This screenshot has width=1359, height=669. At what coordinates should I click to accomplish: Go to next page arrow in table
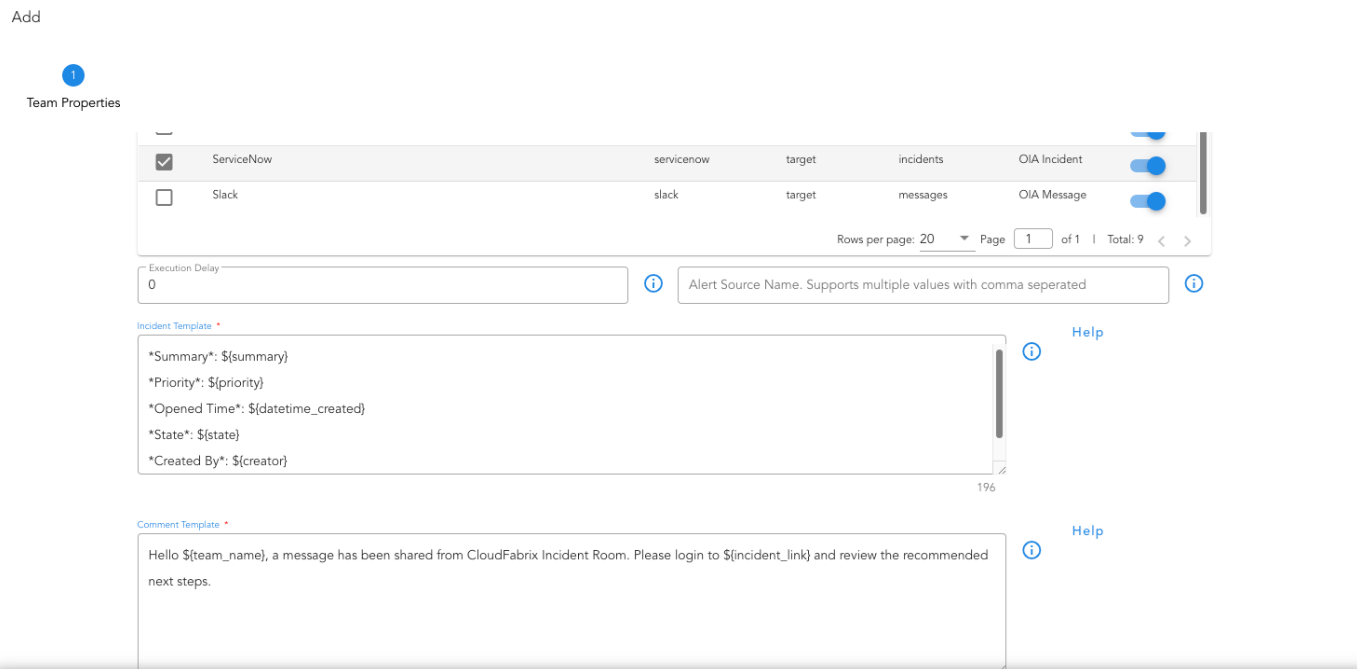[x=1187, y=241]
